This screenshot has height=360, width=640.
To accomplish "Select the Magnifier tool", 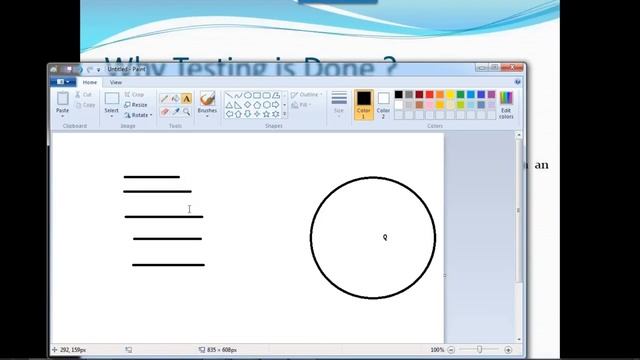I will point(187,111).
